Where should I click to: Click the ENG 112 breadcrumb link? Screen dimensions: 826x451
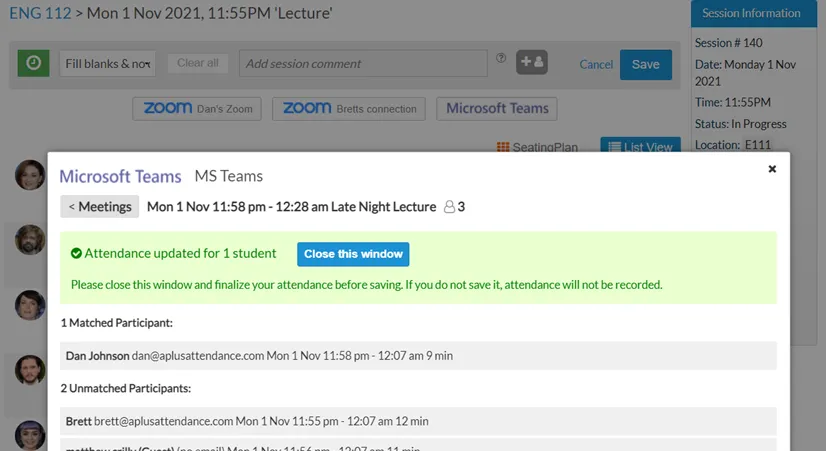click(x=40, y=13)
